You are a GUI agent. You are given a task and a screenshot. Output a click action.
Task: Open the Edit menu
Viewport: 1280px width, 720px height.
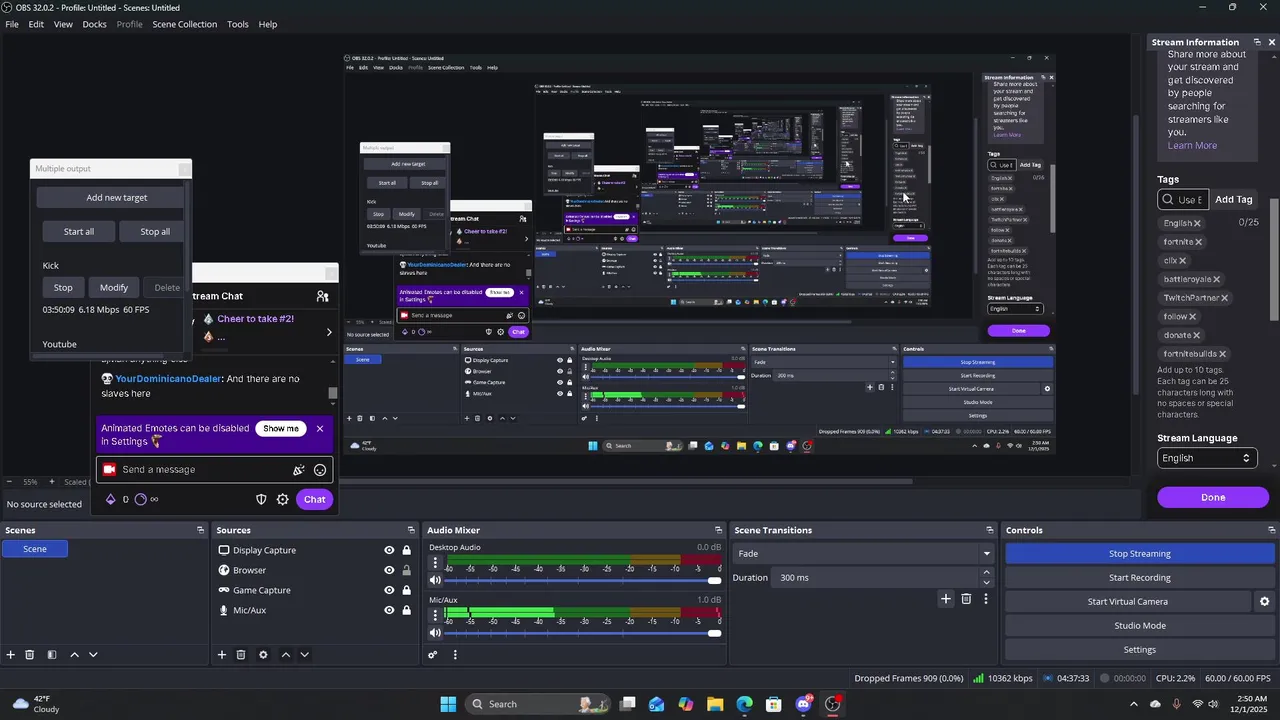(36, 24)
